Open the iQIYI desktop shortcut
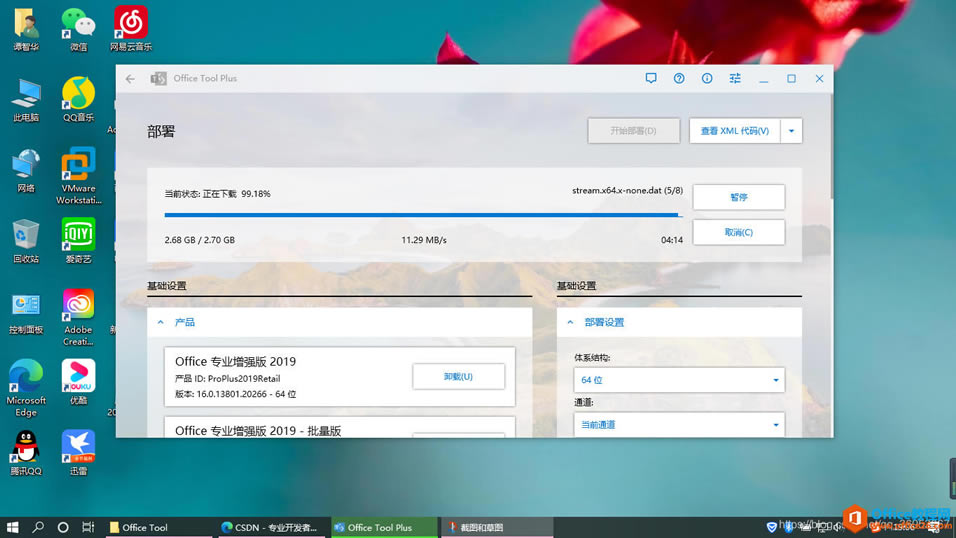956x538 pixels. tap(78, 241)
